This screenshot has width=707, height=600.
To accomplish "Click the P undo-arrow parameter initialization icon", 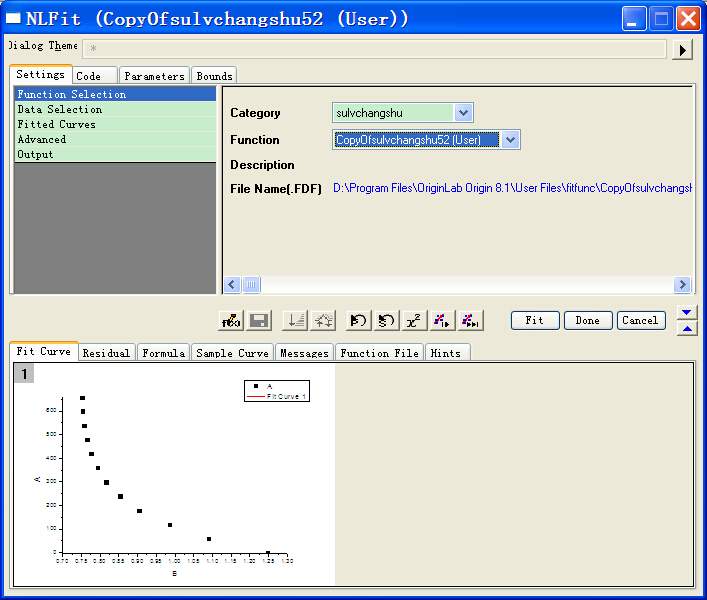I will [x=358, y=321].
